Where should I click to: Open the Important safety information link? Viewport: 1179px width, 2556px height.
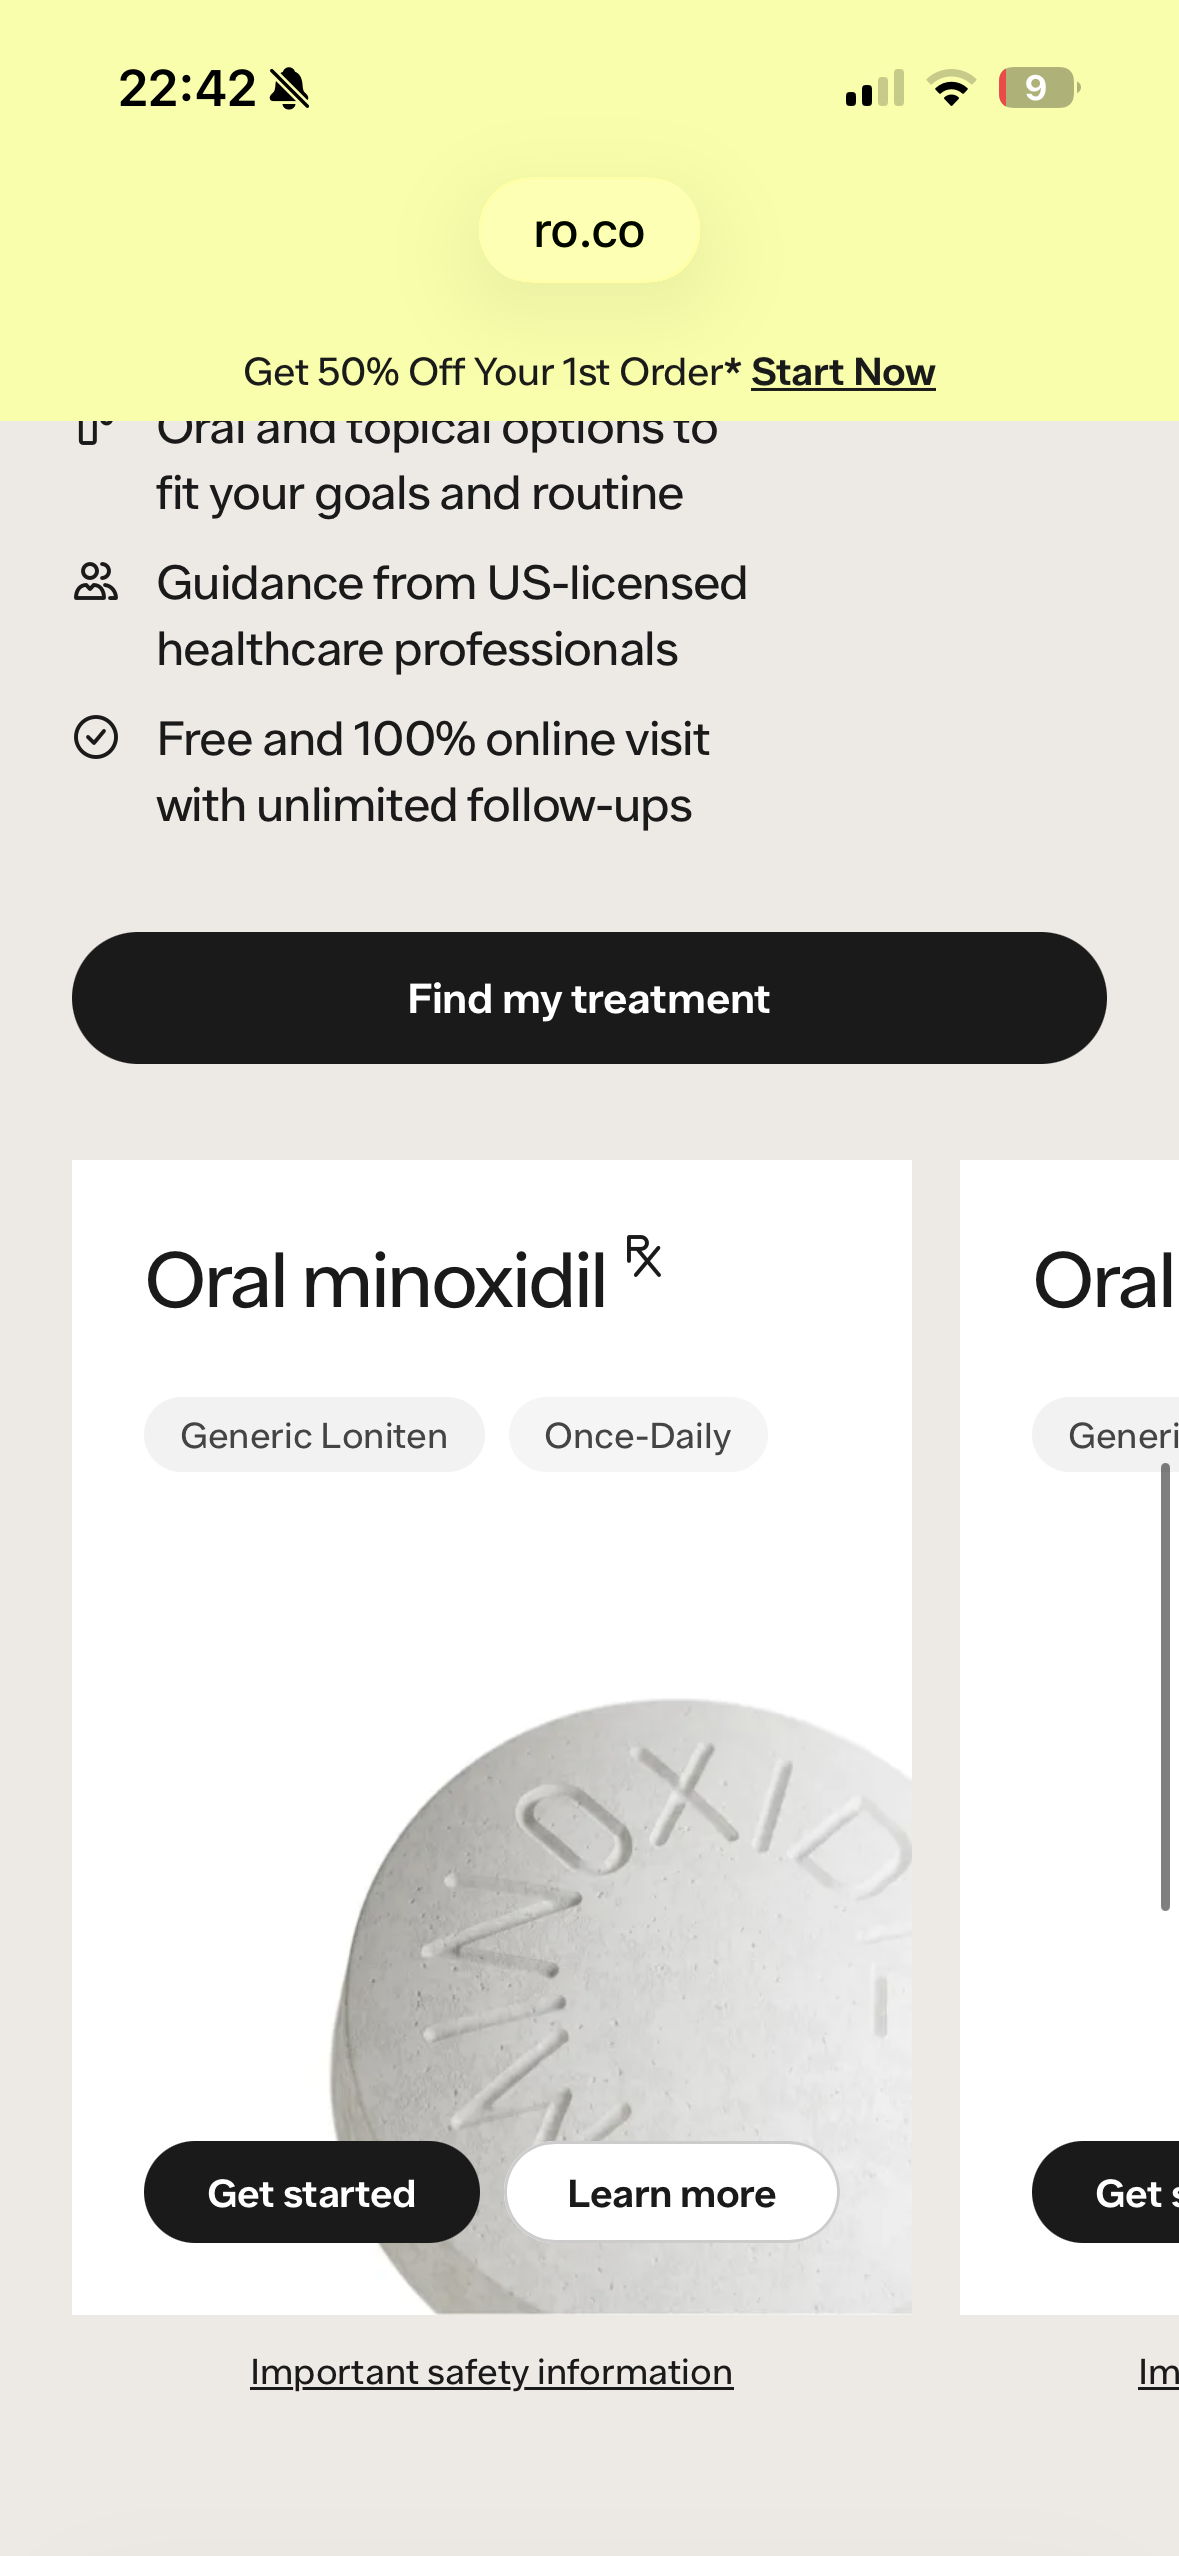(x=491, y=2372)
